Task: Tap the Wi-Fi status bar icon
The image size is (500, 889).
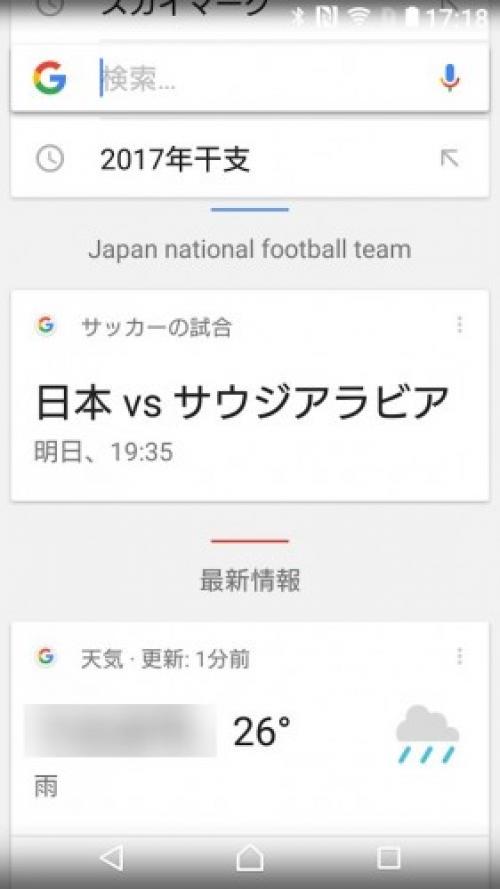Action: pos(359,18)
